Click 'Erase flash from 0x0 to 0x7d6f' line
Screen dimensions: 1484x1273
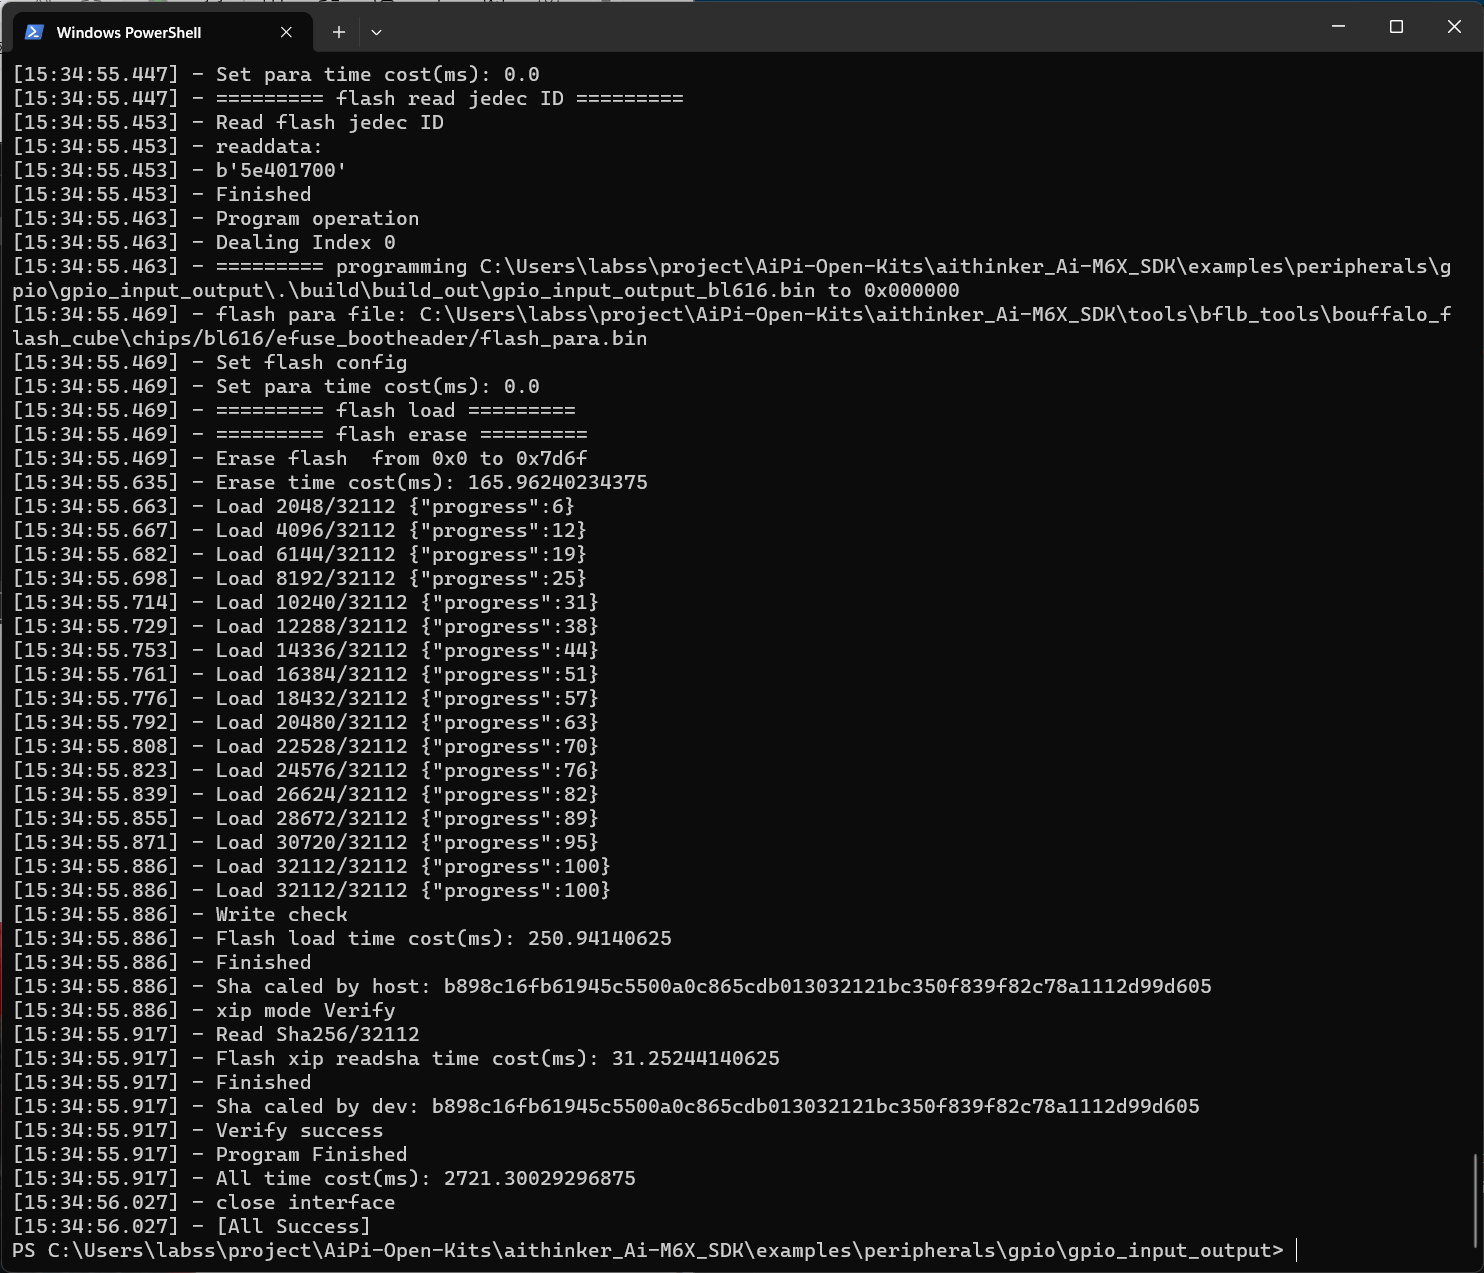tap(299, 458)
